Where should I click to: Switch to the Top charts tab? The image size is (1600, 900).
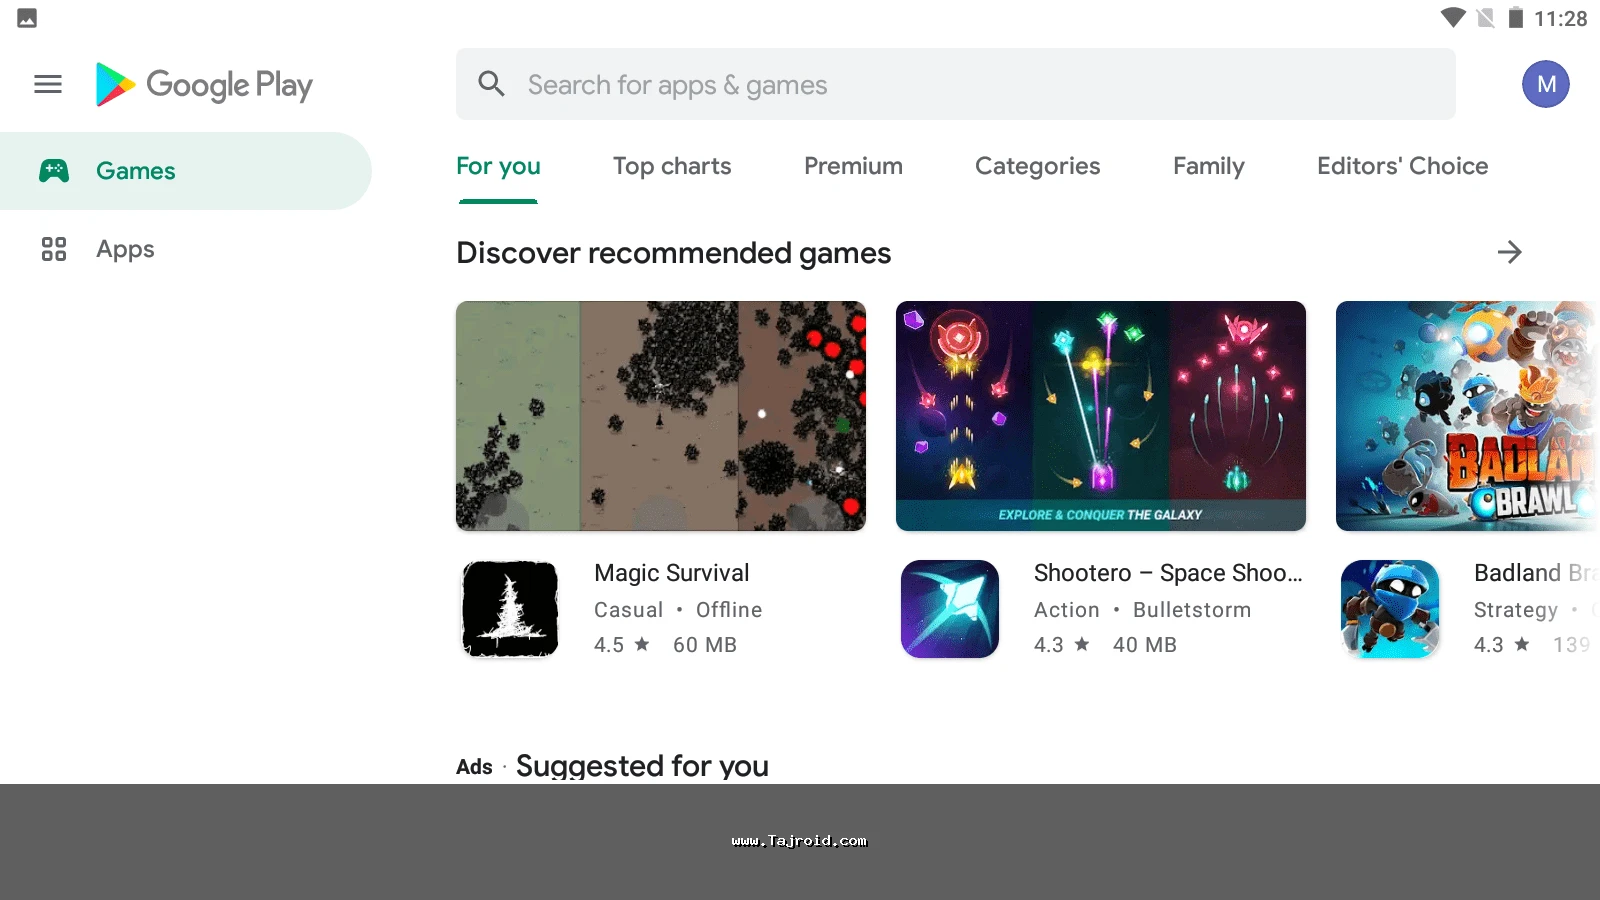pos(672,166)
